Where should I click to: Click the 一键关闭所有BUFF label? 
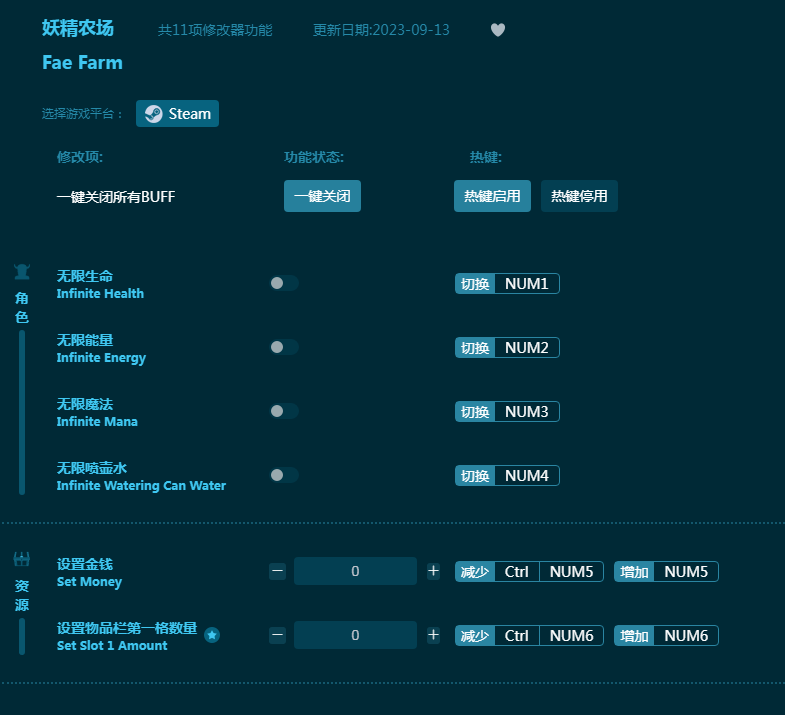[x=116, y=197]
